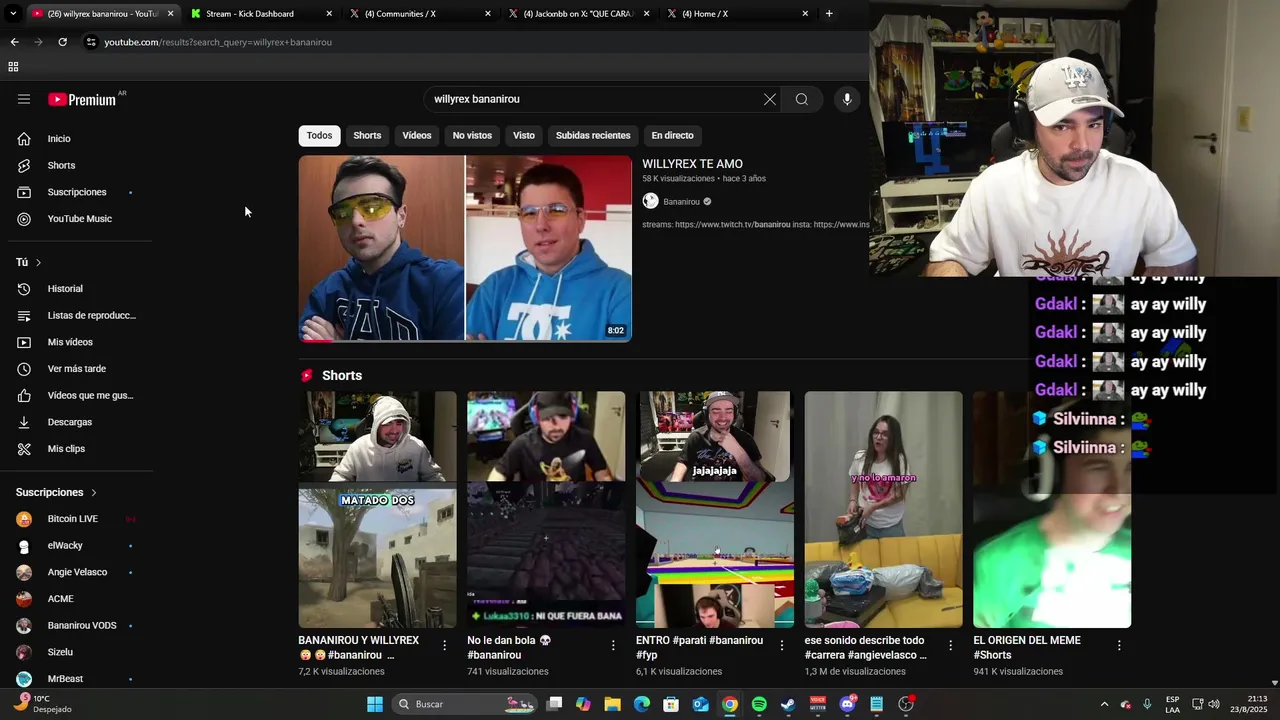Image resolution: width=1280 pixels, height=720 pixels.
Task: Play the MATADO DOS short thumbnail
Action: click(x=377, y=509)
